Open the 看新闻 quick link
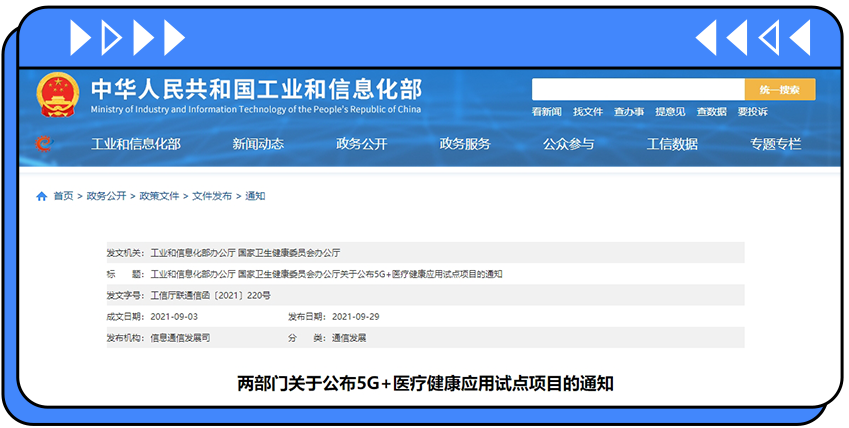 tap(546, 112)
